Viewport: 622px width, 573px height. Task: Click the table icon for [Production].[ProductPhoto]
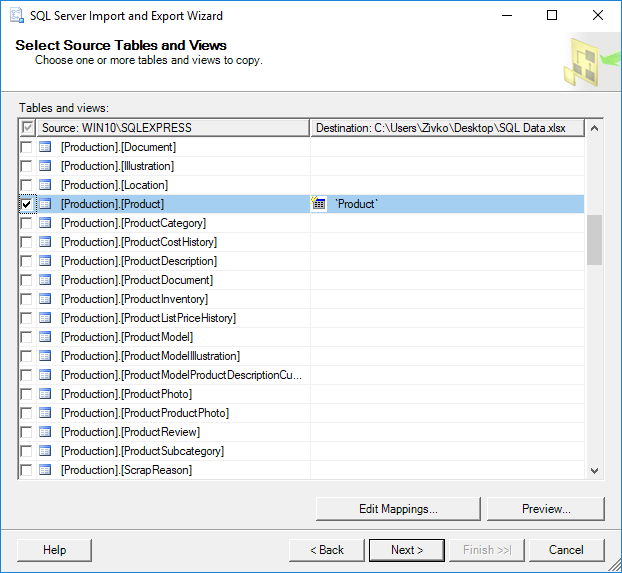click(x=45, y=394)
